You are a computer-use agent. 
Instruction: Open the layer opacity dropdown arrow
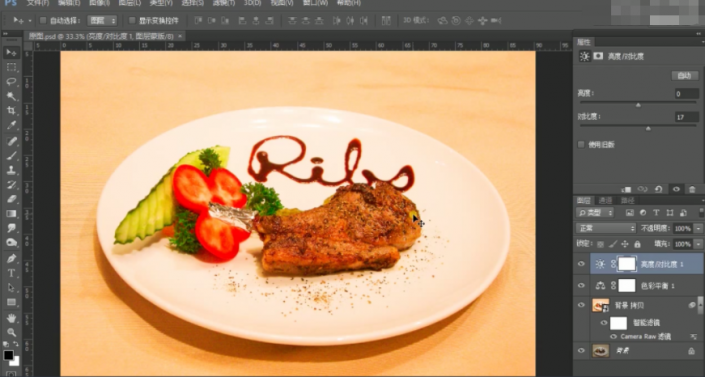[x=698, y=229]
